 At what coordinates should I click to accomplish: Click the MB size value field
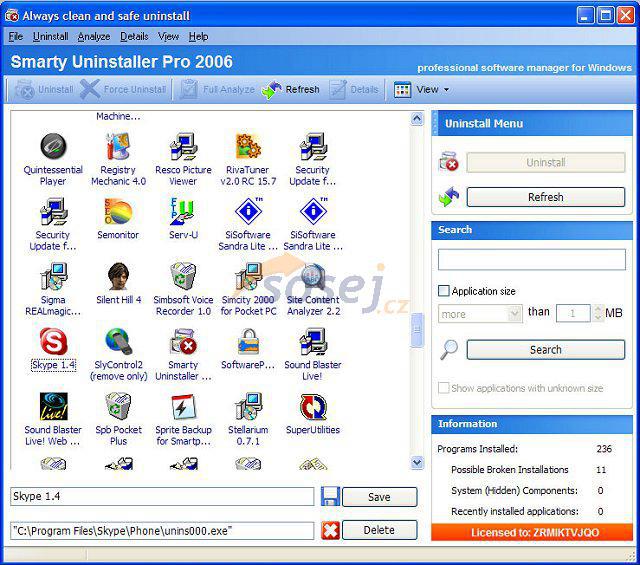pos(573,313)
